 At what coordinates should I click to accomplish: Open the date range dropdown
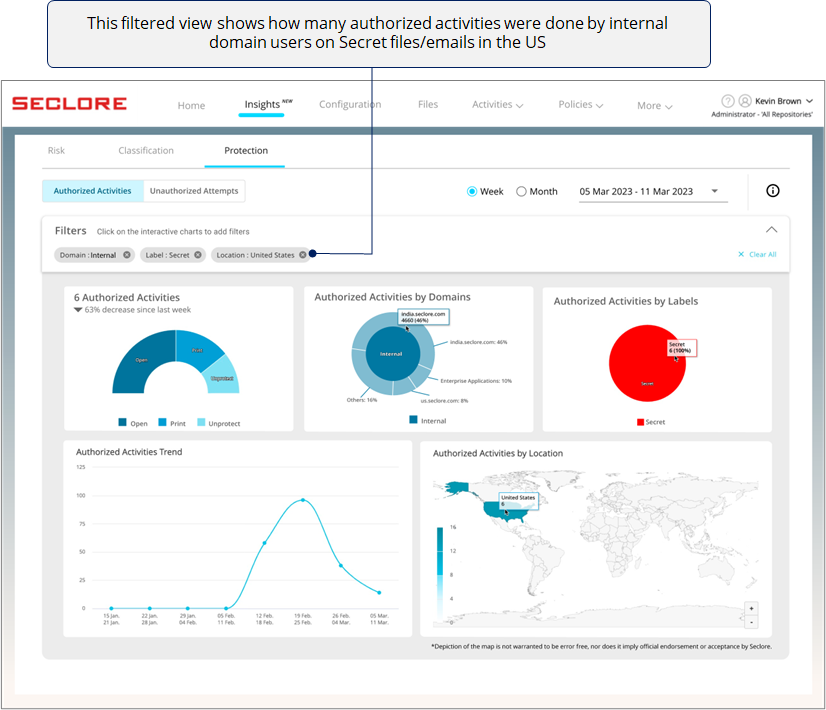click(x=653, y=192)
